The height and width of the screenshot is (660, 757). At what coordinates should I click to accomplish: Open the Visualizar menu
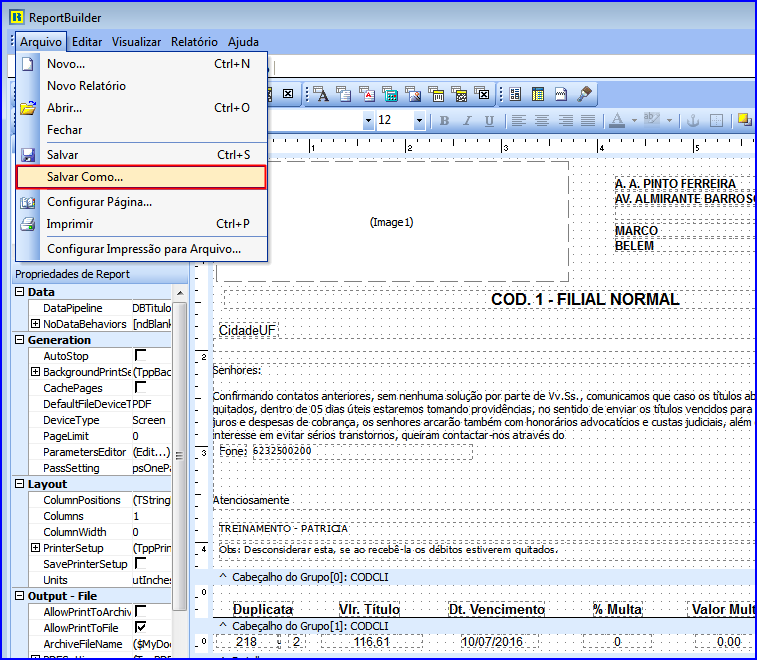pos(137,42)
